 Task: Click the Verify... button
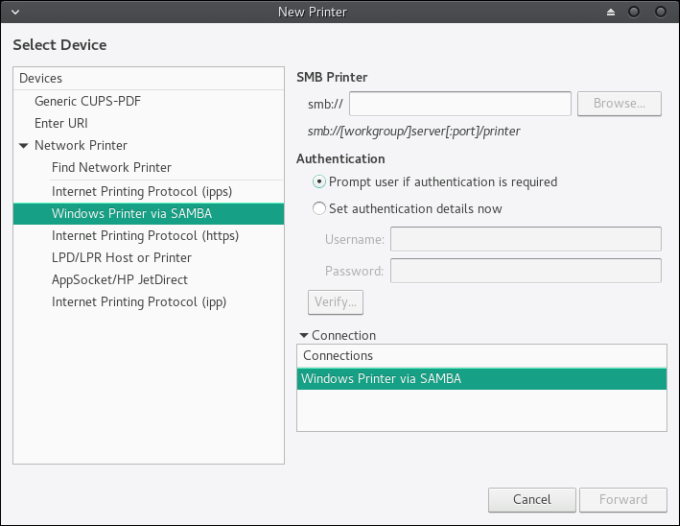335,302
